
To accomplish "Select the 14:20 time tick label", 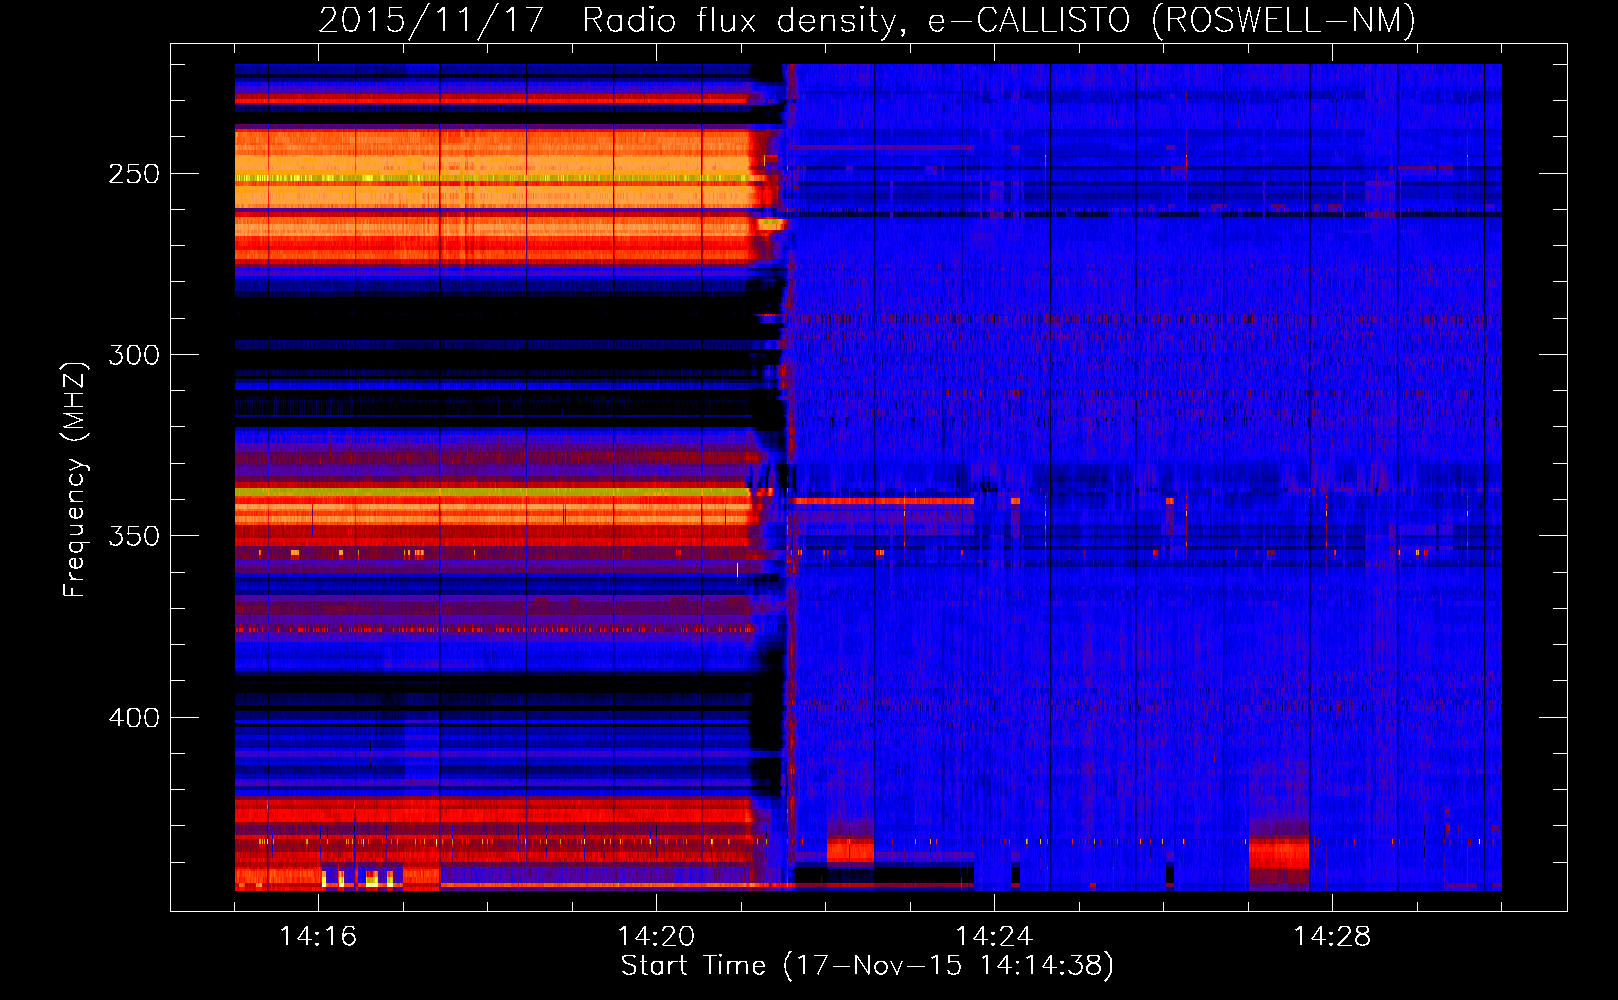I will (656, 937).
